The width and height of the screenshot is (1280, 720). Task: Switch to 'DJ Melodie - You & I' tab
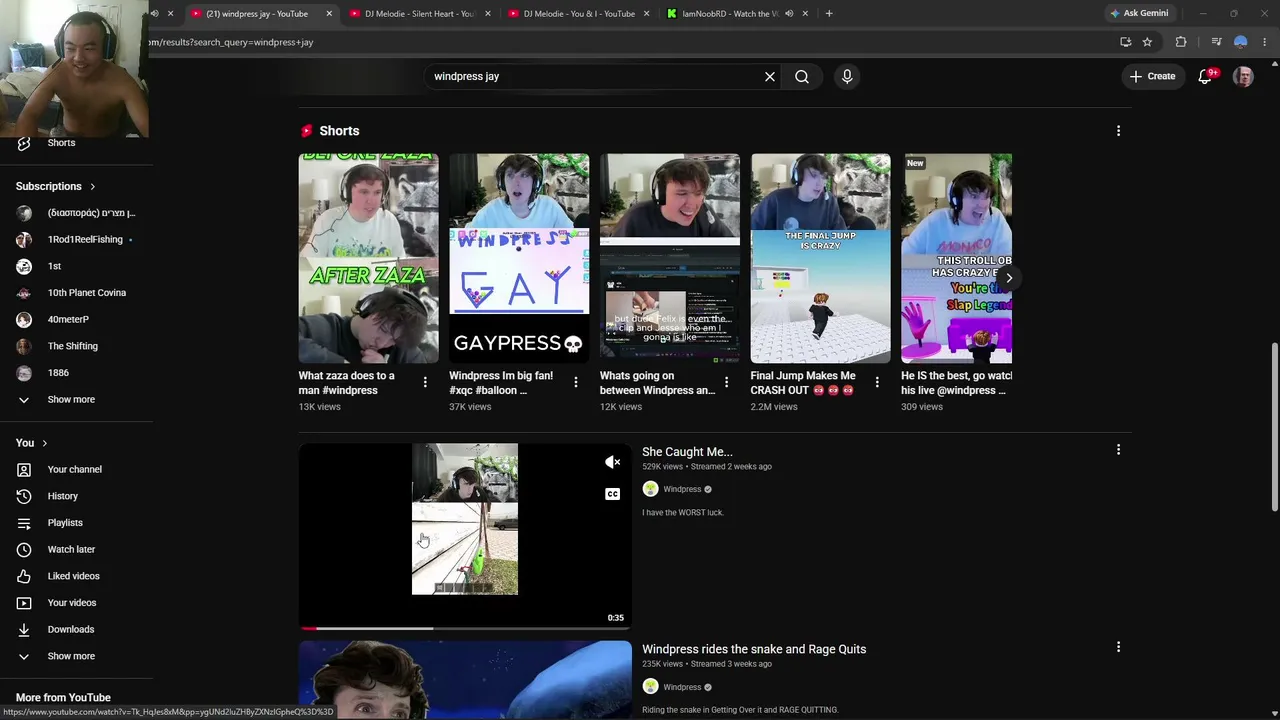tap(578, 14)
